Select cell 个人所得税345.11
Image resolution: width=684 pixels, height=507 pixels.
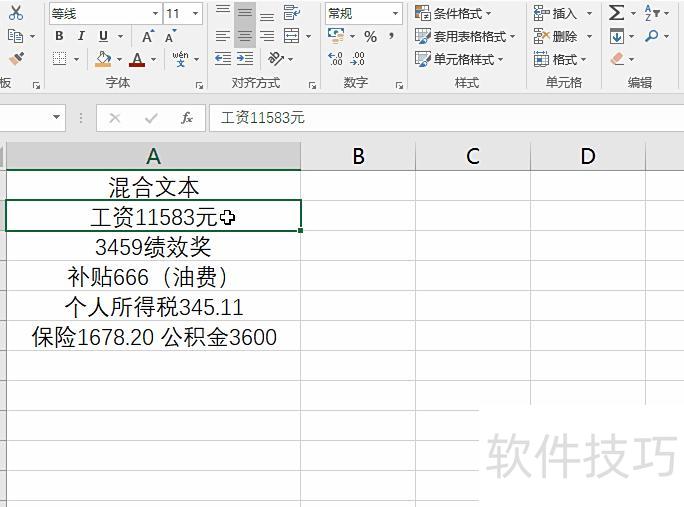[153, 306]
